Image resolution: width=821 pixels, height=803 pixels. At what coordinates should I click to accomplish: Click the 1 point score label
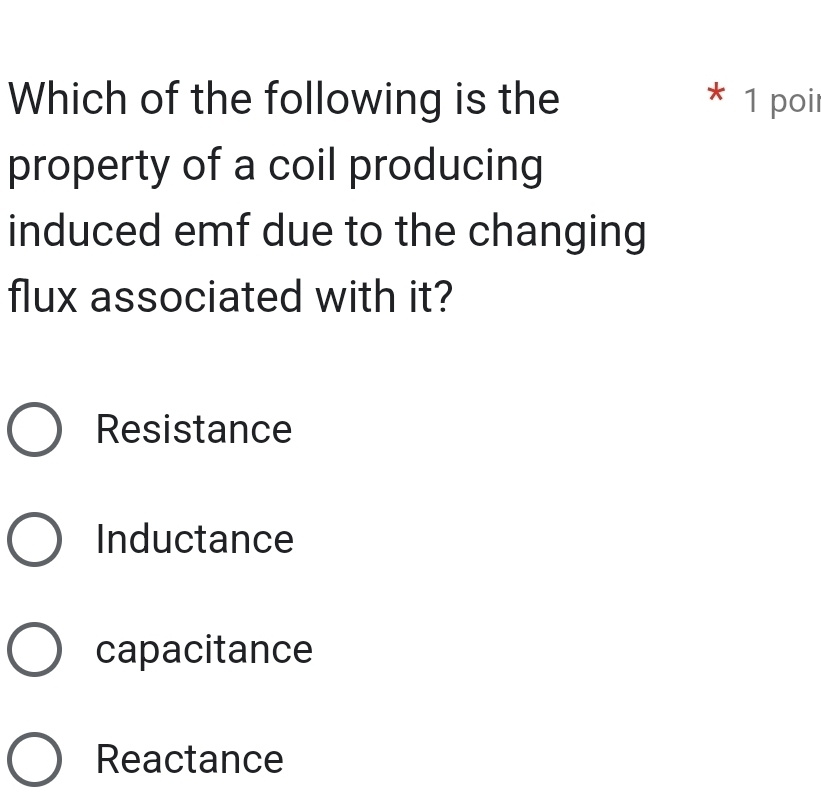coord(782,101)
